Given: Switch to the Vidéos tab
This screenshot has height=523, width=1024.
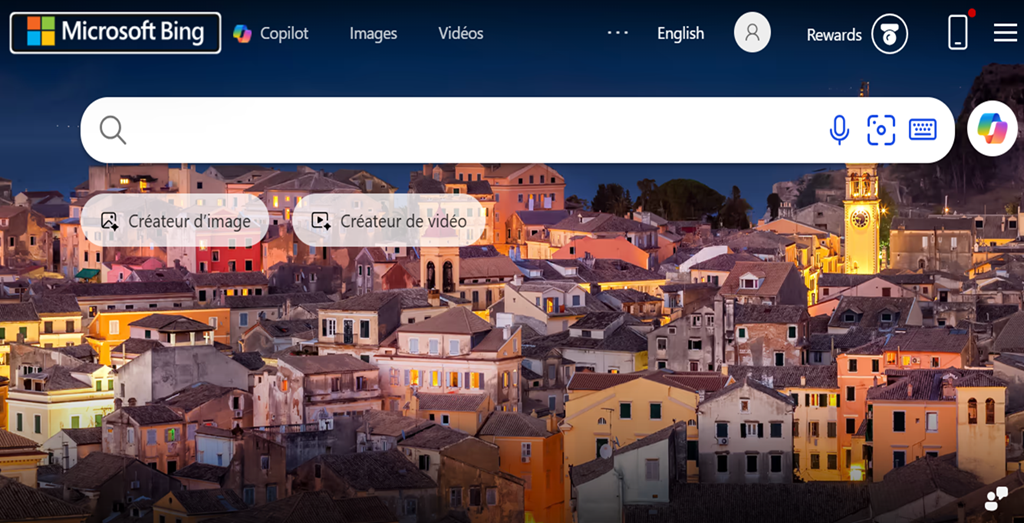Looking at the screenshot, I should point(460,33).
